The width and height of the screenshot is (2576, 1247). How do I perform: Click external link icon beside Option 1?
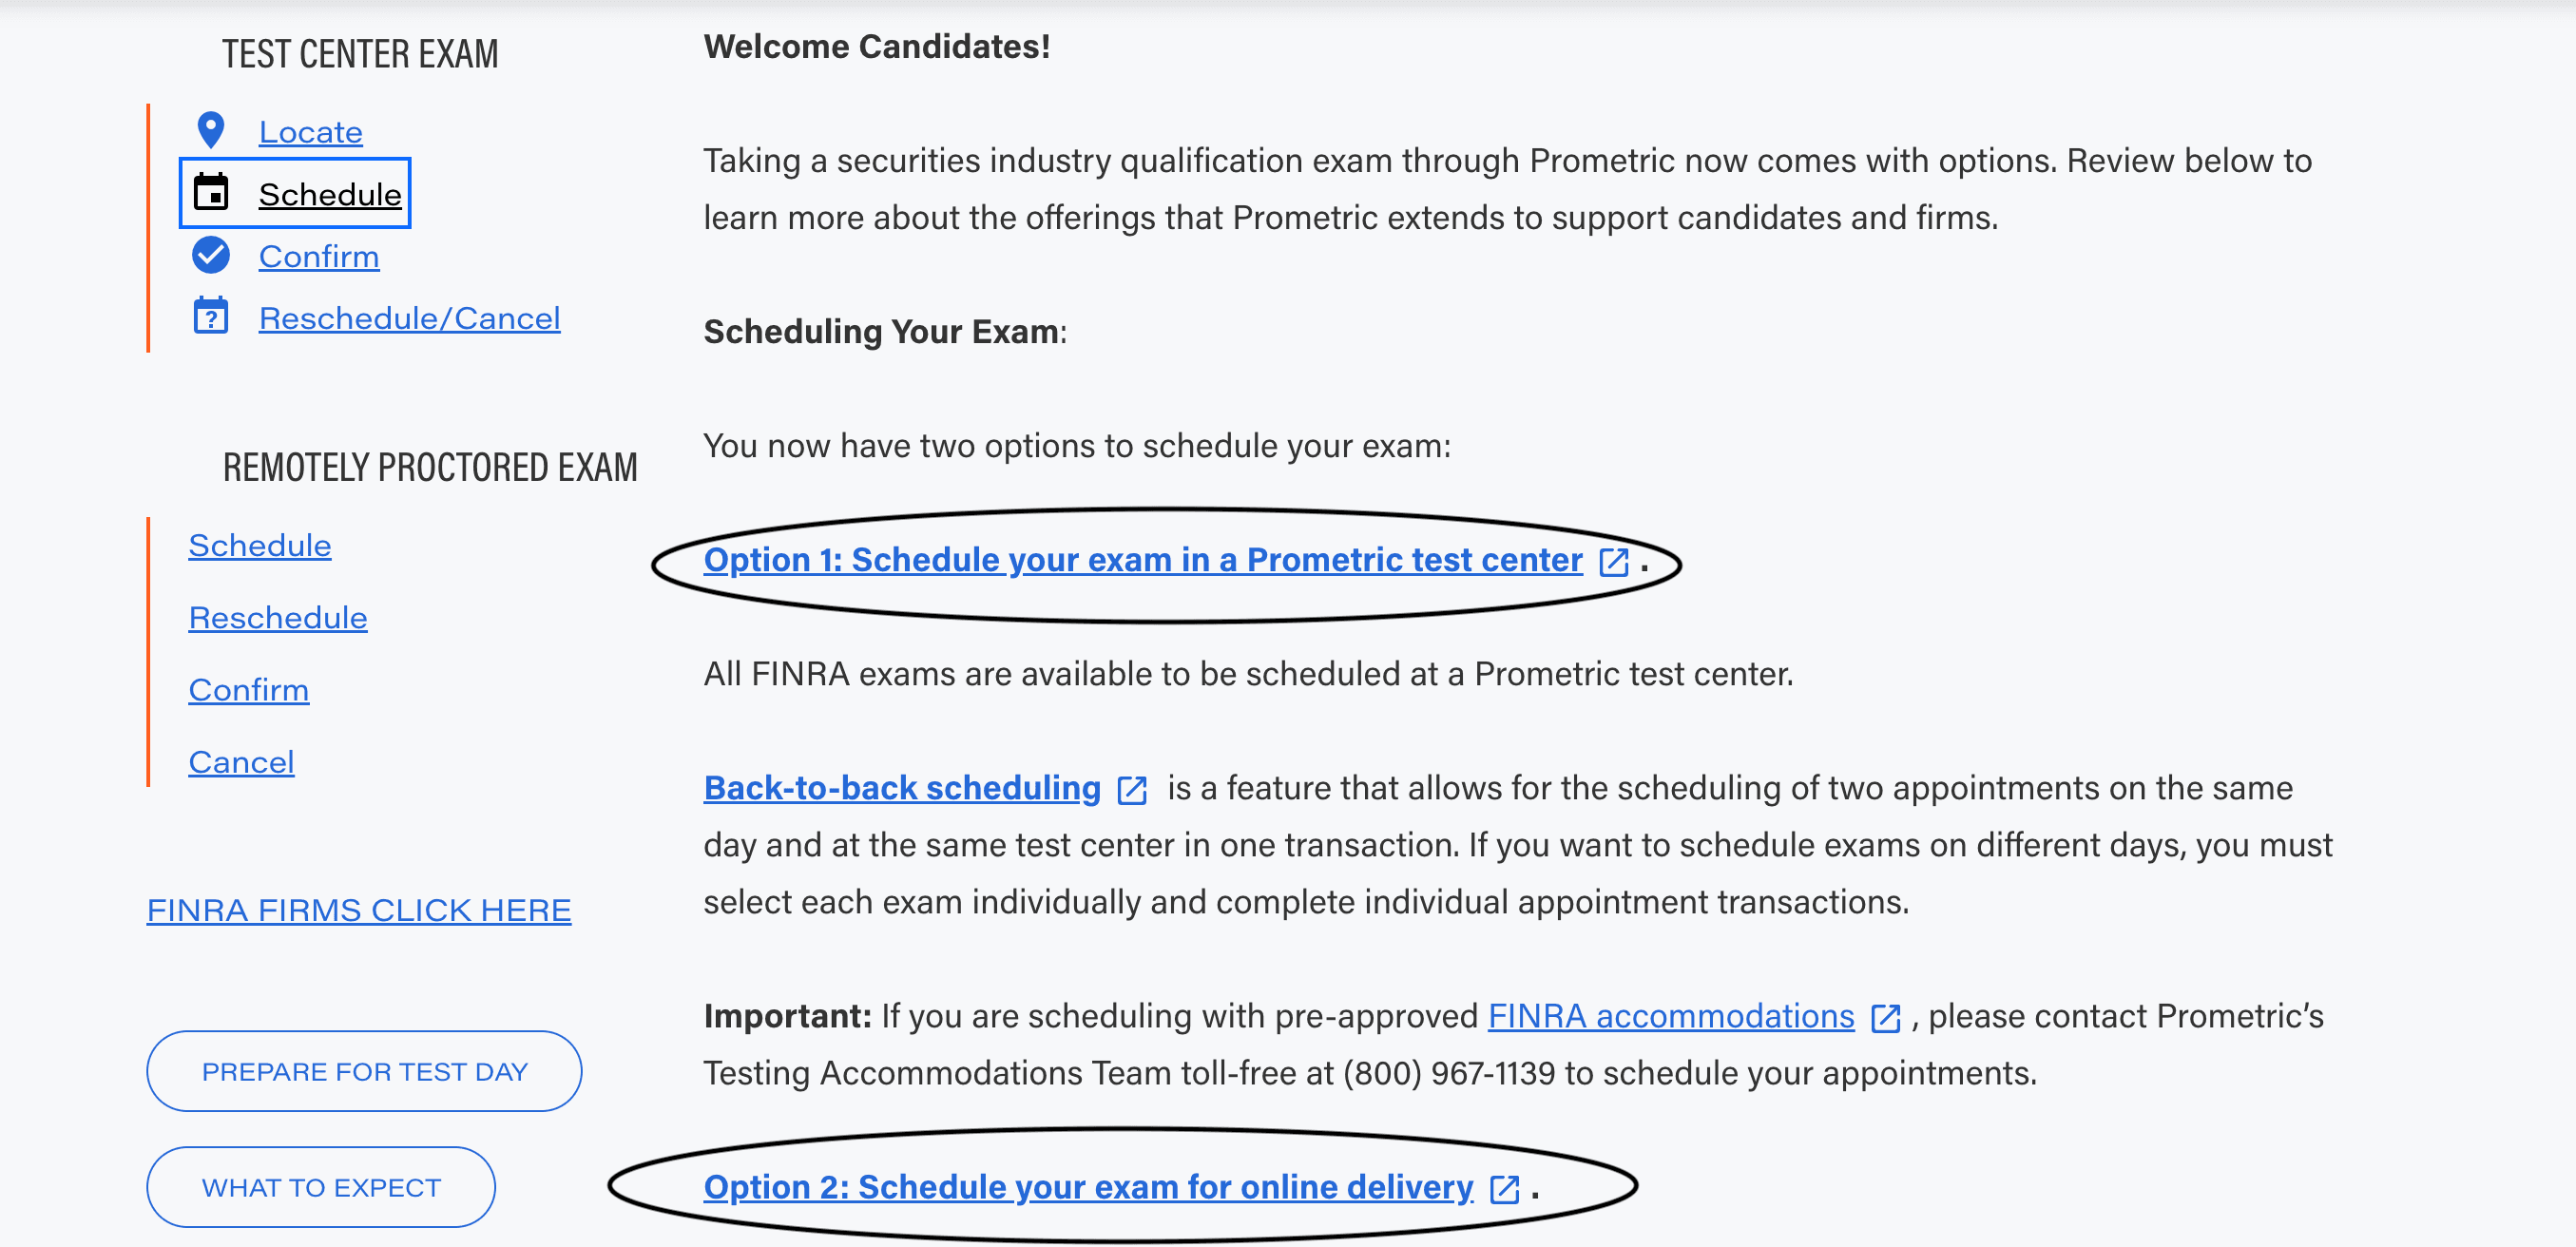(x=1614, y=562)
